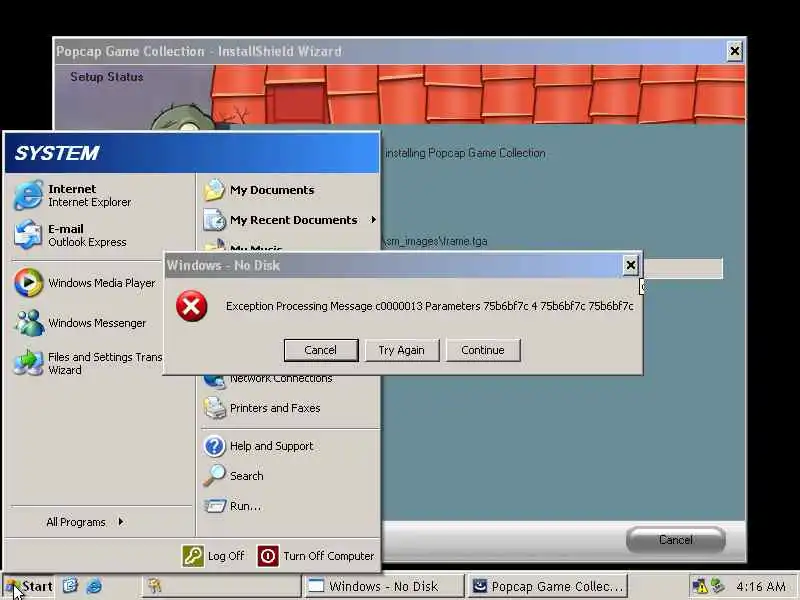Click the Turn Off Computer power icon
The width and height of the screenshot is (800, 600).
coord(268,556)
